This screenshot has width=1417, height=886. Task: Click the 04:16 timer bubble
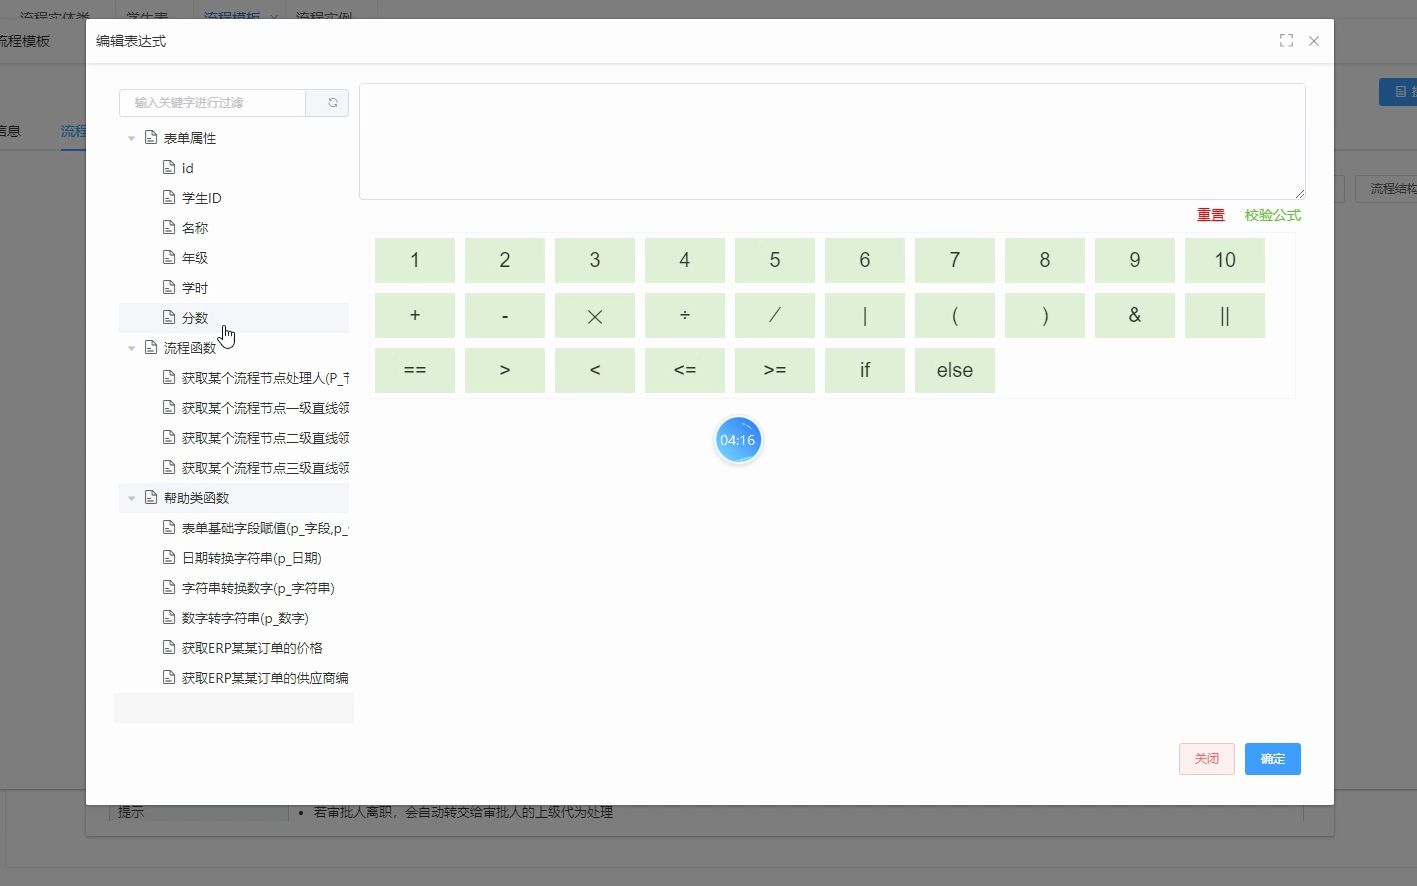(738, 440)
